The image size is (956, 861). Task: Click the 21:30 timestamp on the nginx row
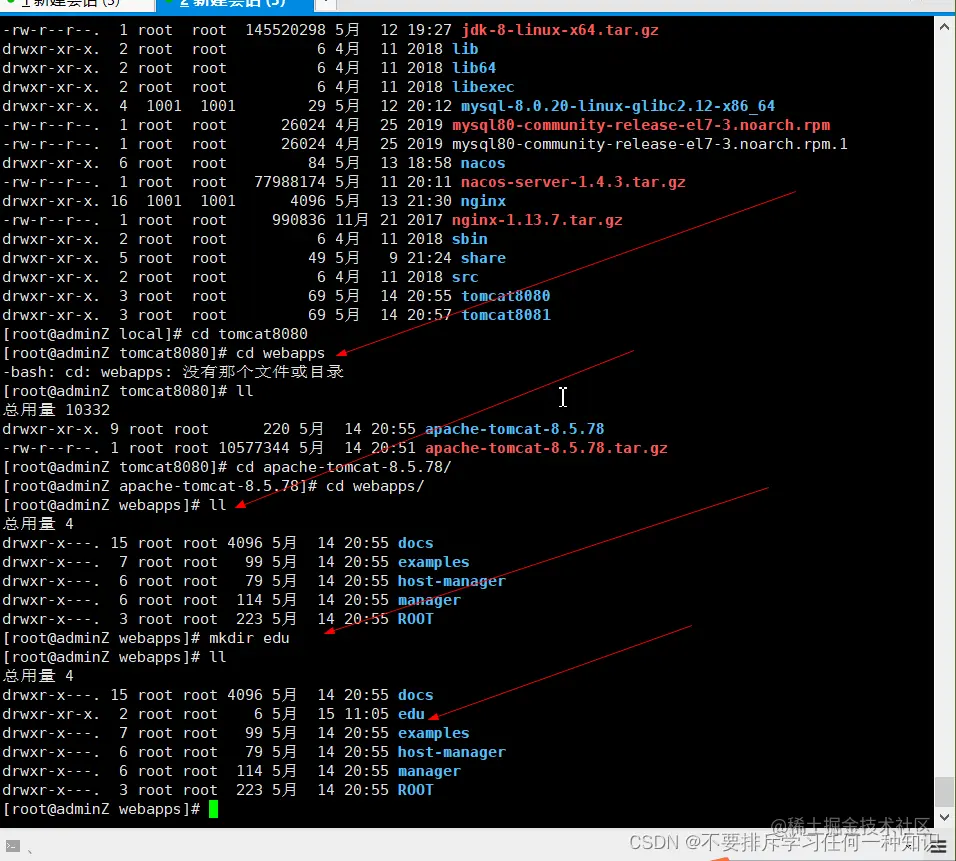click(429, 201)
